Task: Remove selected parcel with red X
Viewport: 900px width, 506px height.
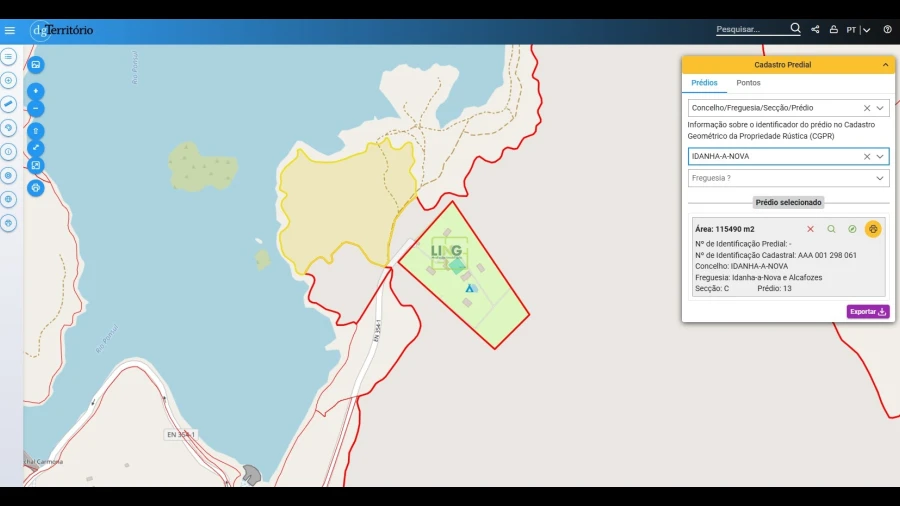Action: 810,229
